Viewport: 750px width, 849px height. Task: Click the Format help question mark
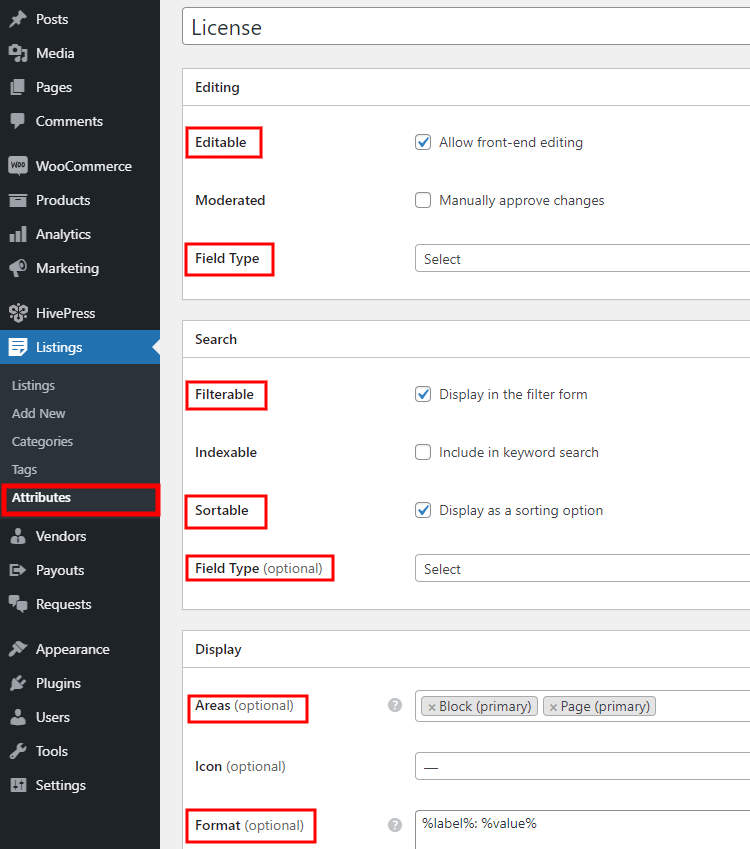pyautogui.click(x=395, y=825)
